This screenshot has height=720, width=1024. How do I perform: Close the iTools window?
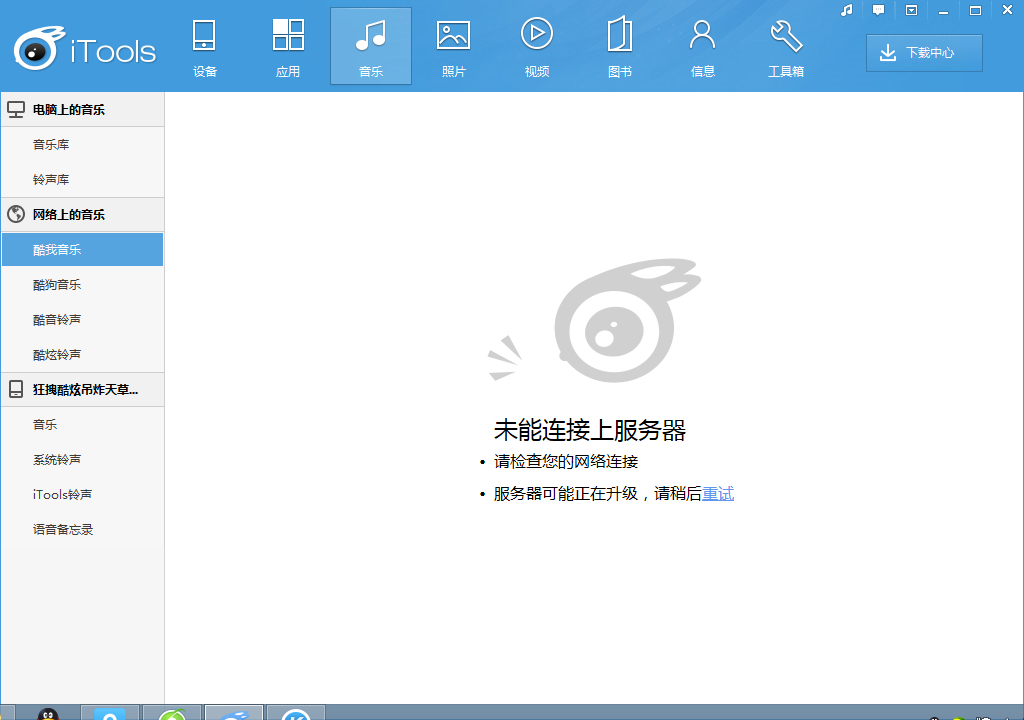pos(1007,10)
